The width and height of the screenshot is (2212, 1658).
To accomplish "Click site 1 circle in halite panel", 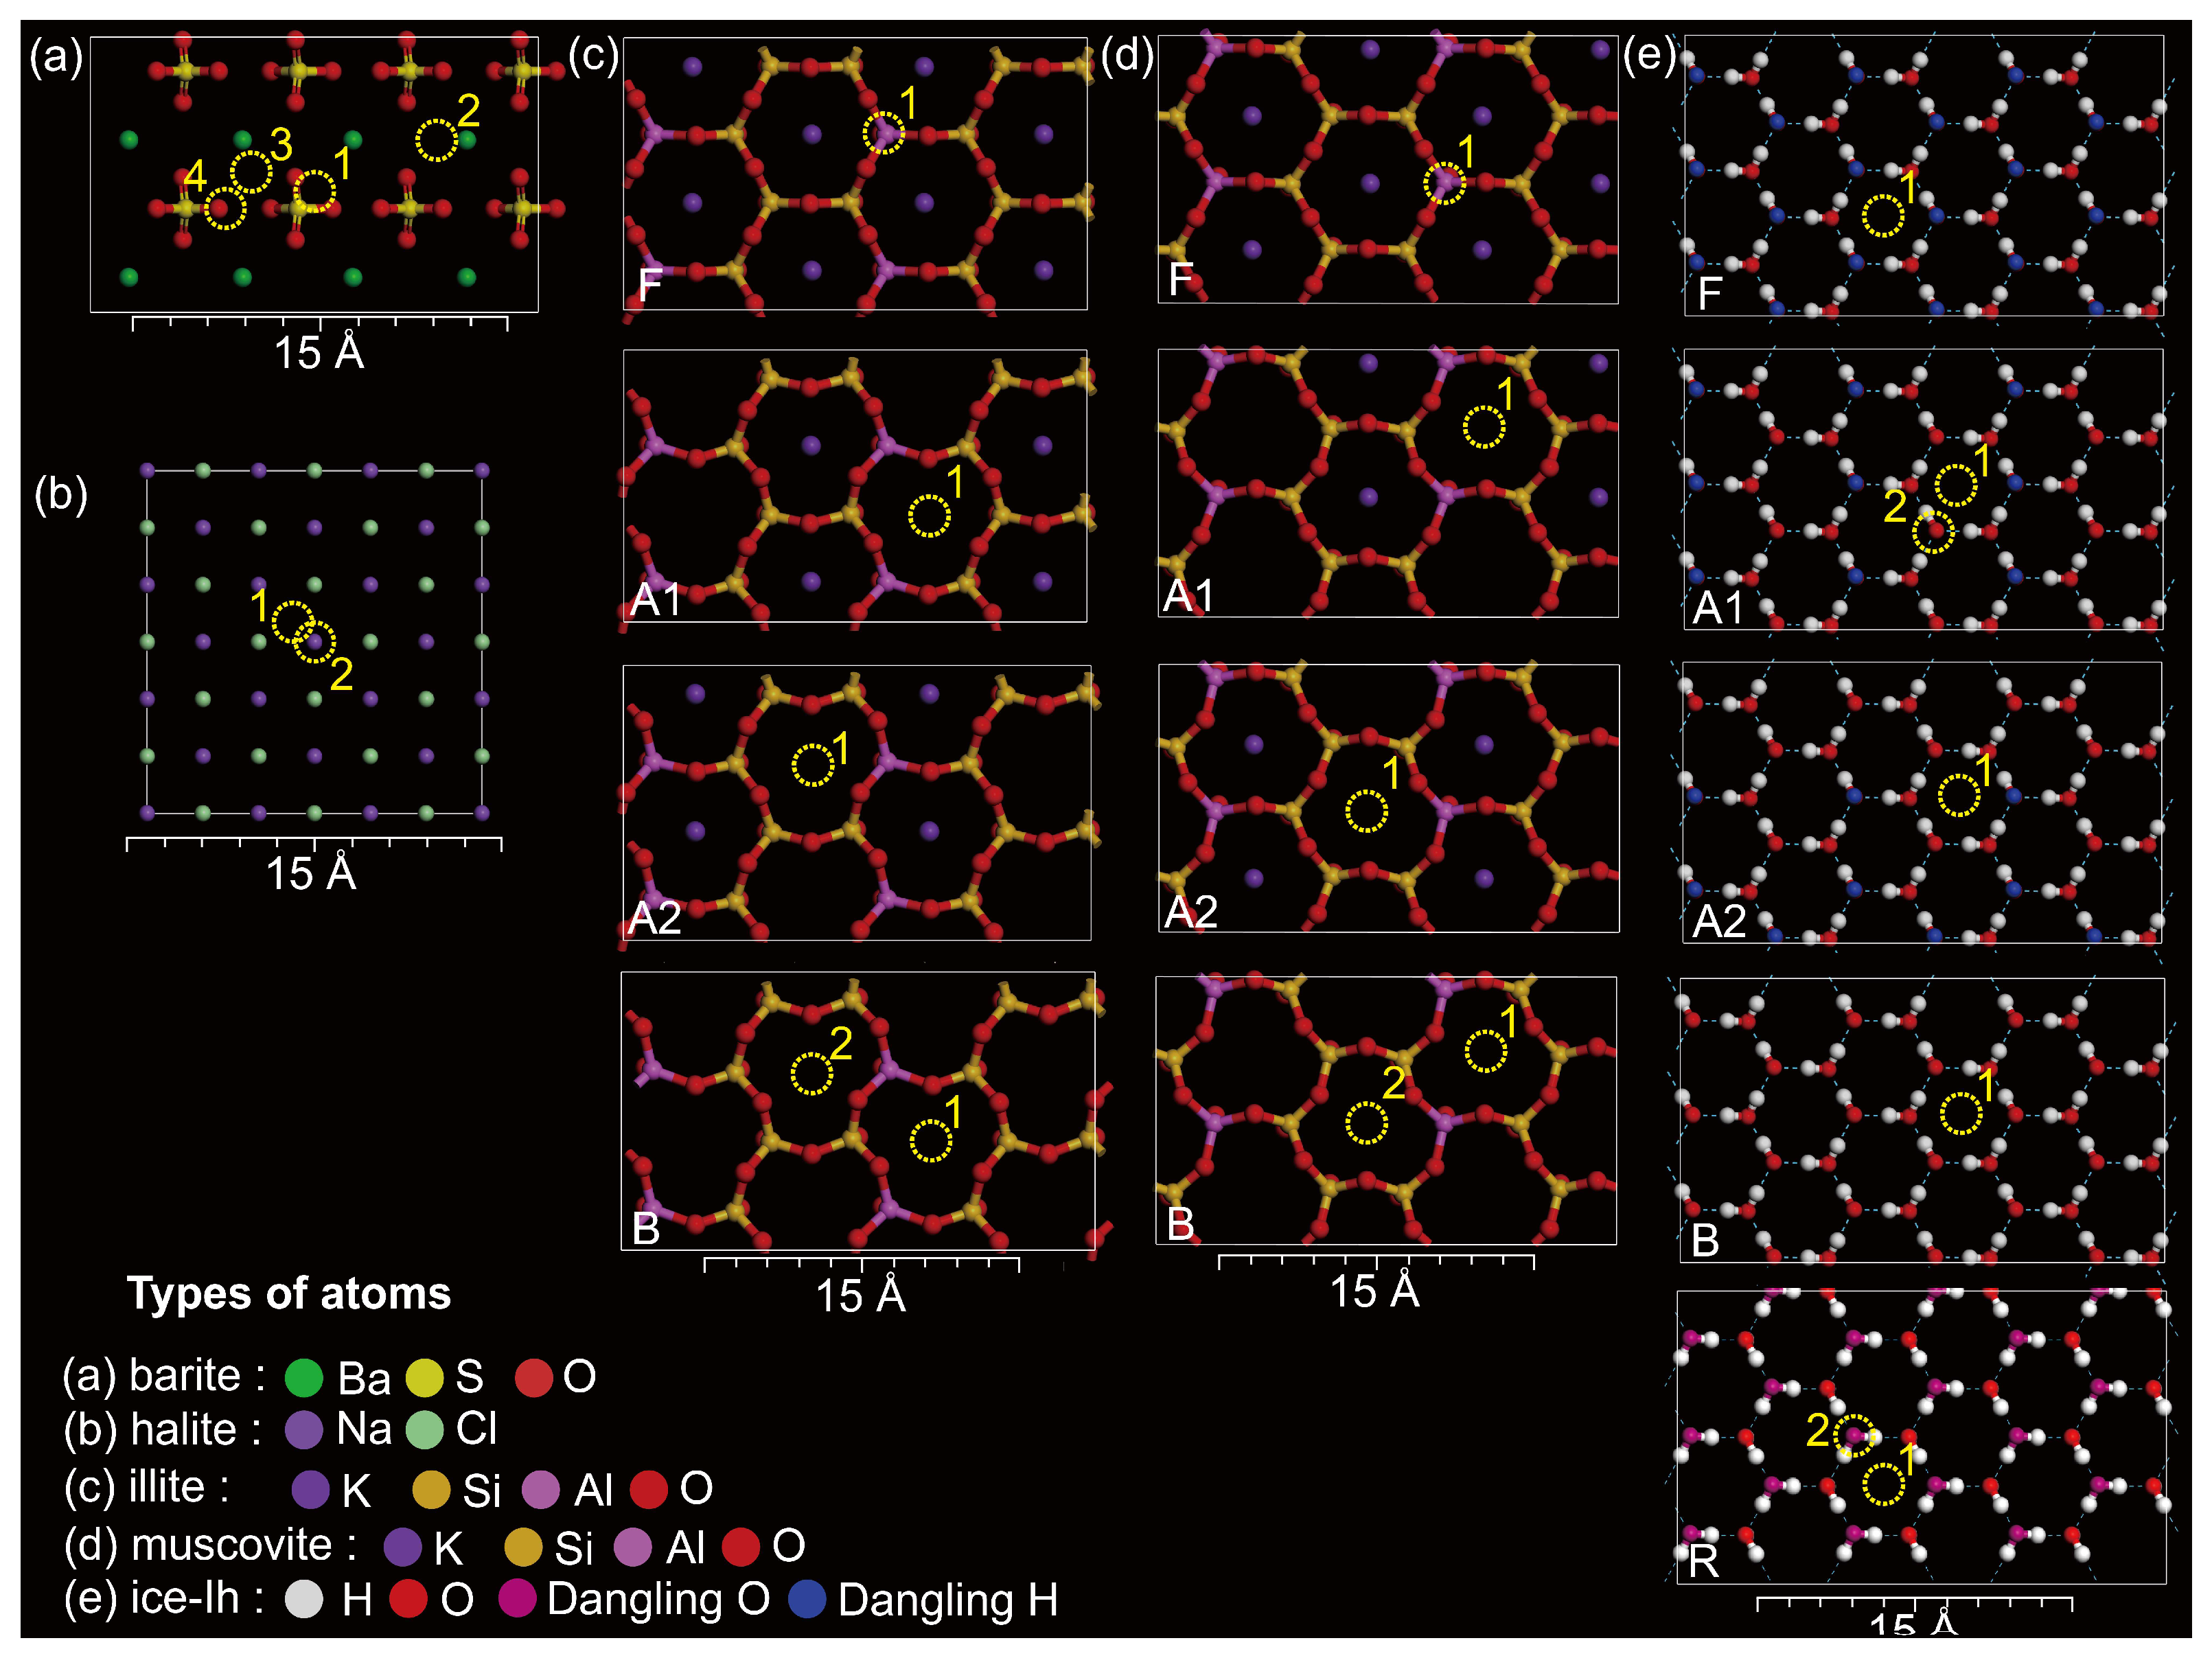I will 293,622.
